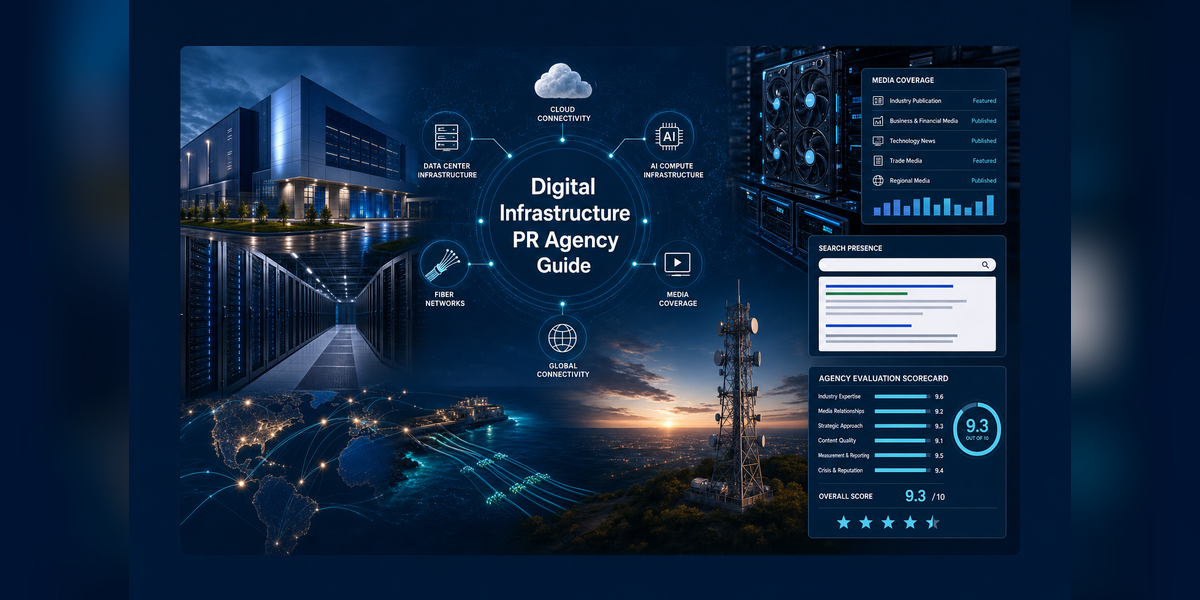This screenshot has width=1200, height=600.
Task: Click the Global Connectivity globe icon
Action: tap(562, 336)
